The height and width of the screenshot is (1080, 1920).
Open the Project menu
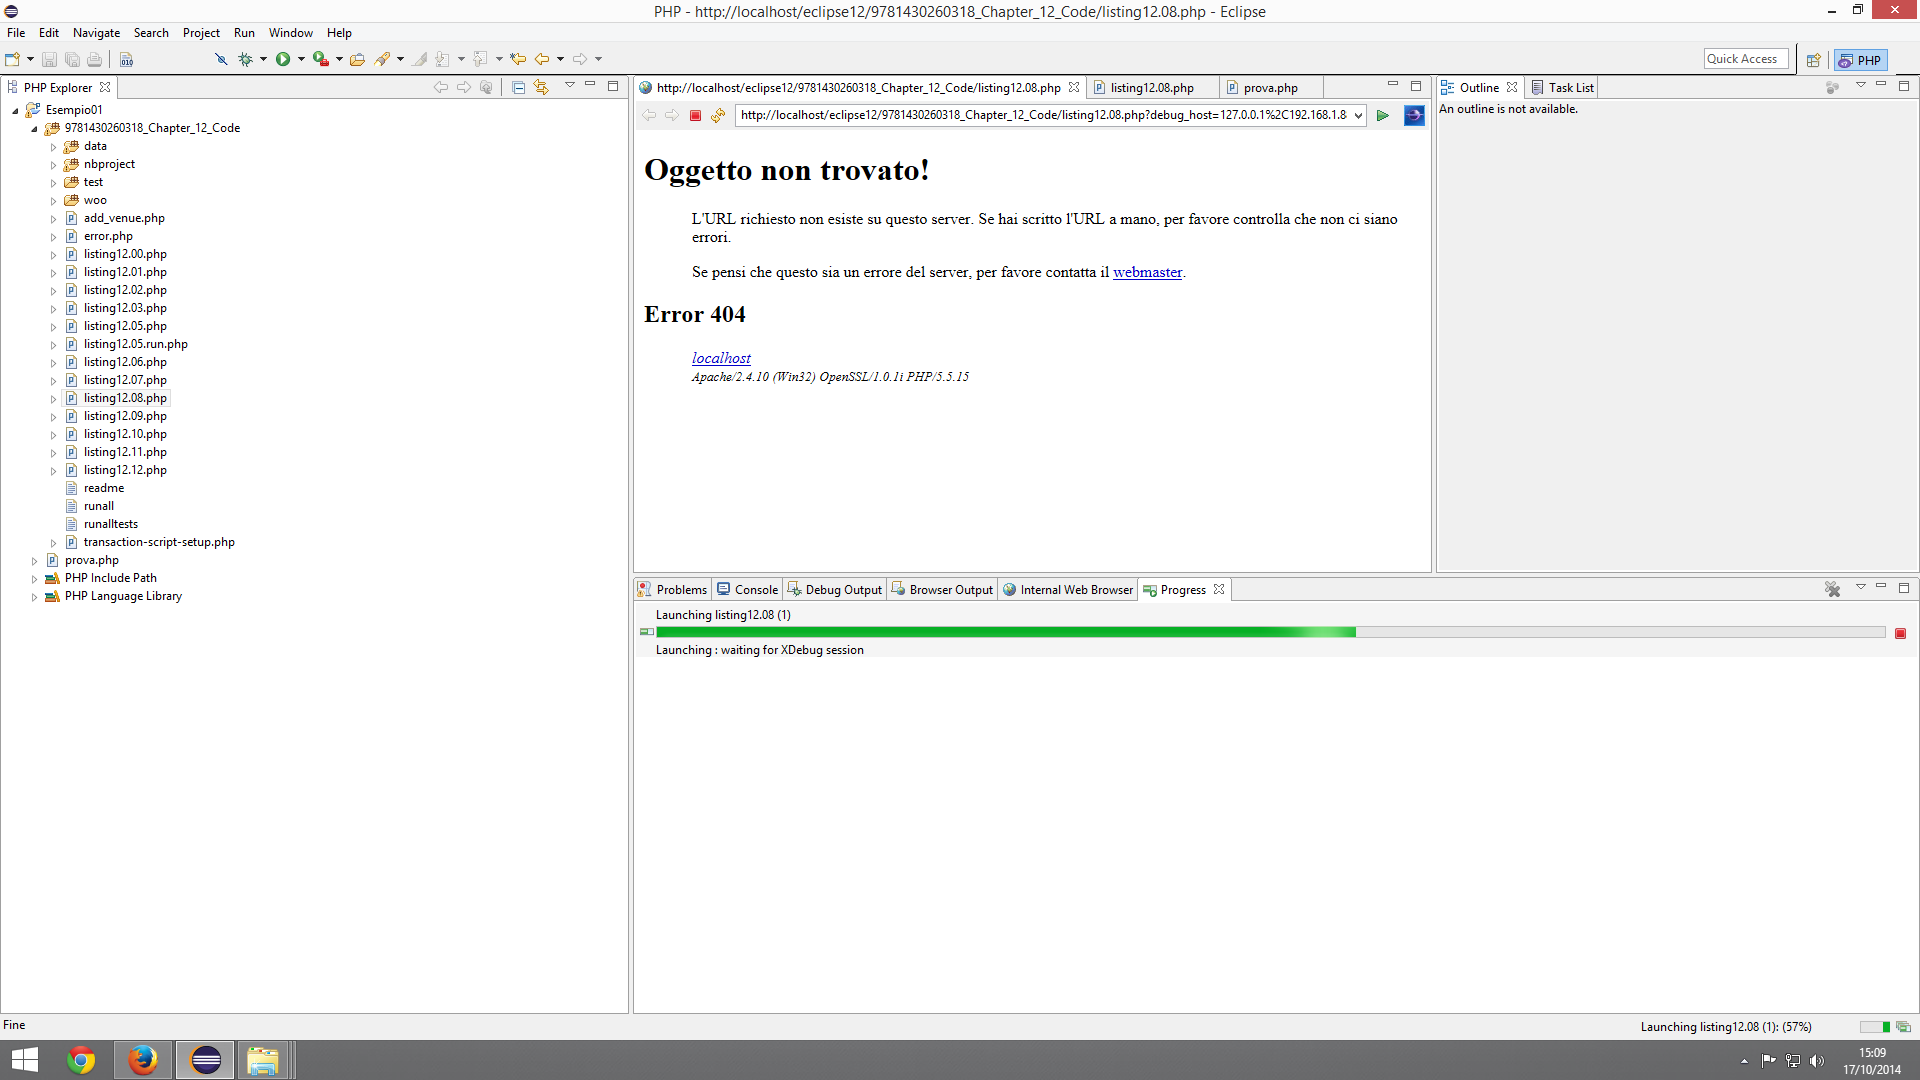200,33
